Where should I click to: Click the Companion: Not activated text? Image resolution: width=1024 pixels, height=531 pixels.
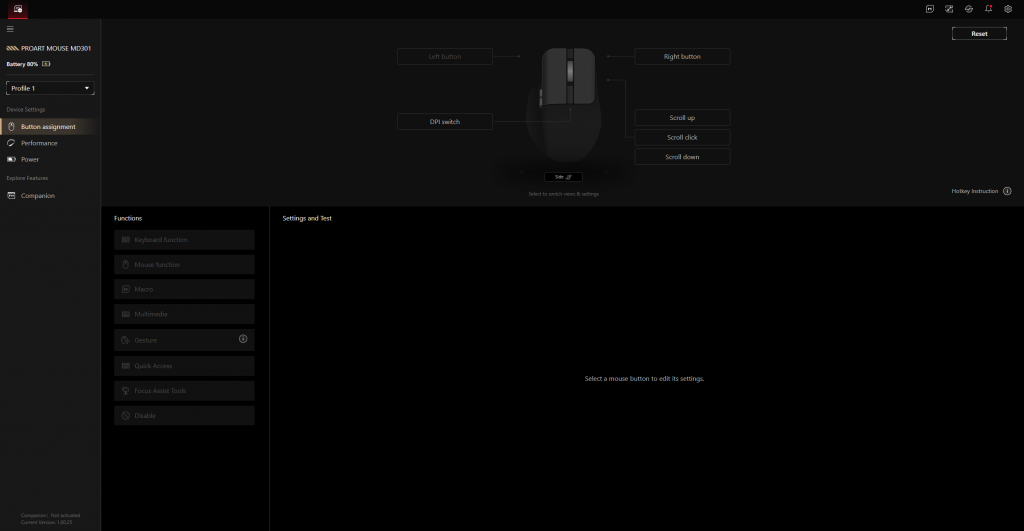click(x=50, y=515)
